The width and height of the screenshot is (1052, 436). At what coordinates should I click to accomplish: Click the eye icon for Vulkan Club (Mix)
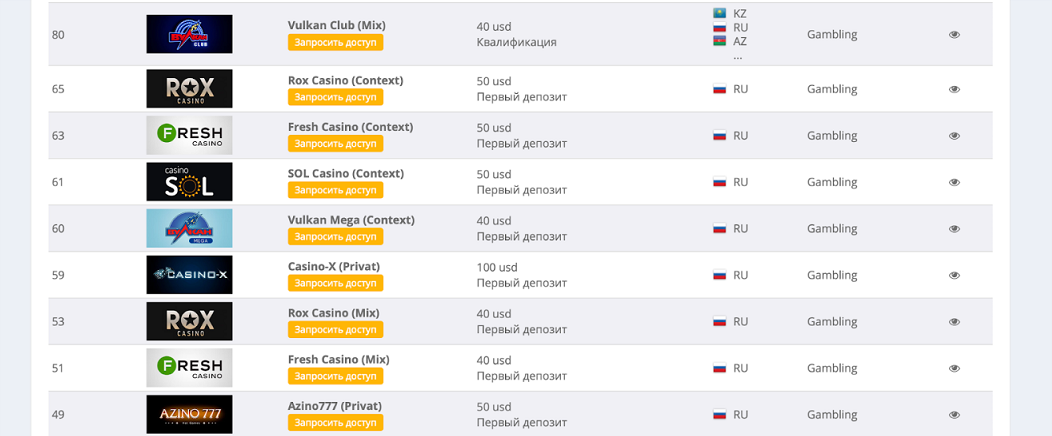(x=954, y=35)
